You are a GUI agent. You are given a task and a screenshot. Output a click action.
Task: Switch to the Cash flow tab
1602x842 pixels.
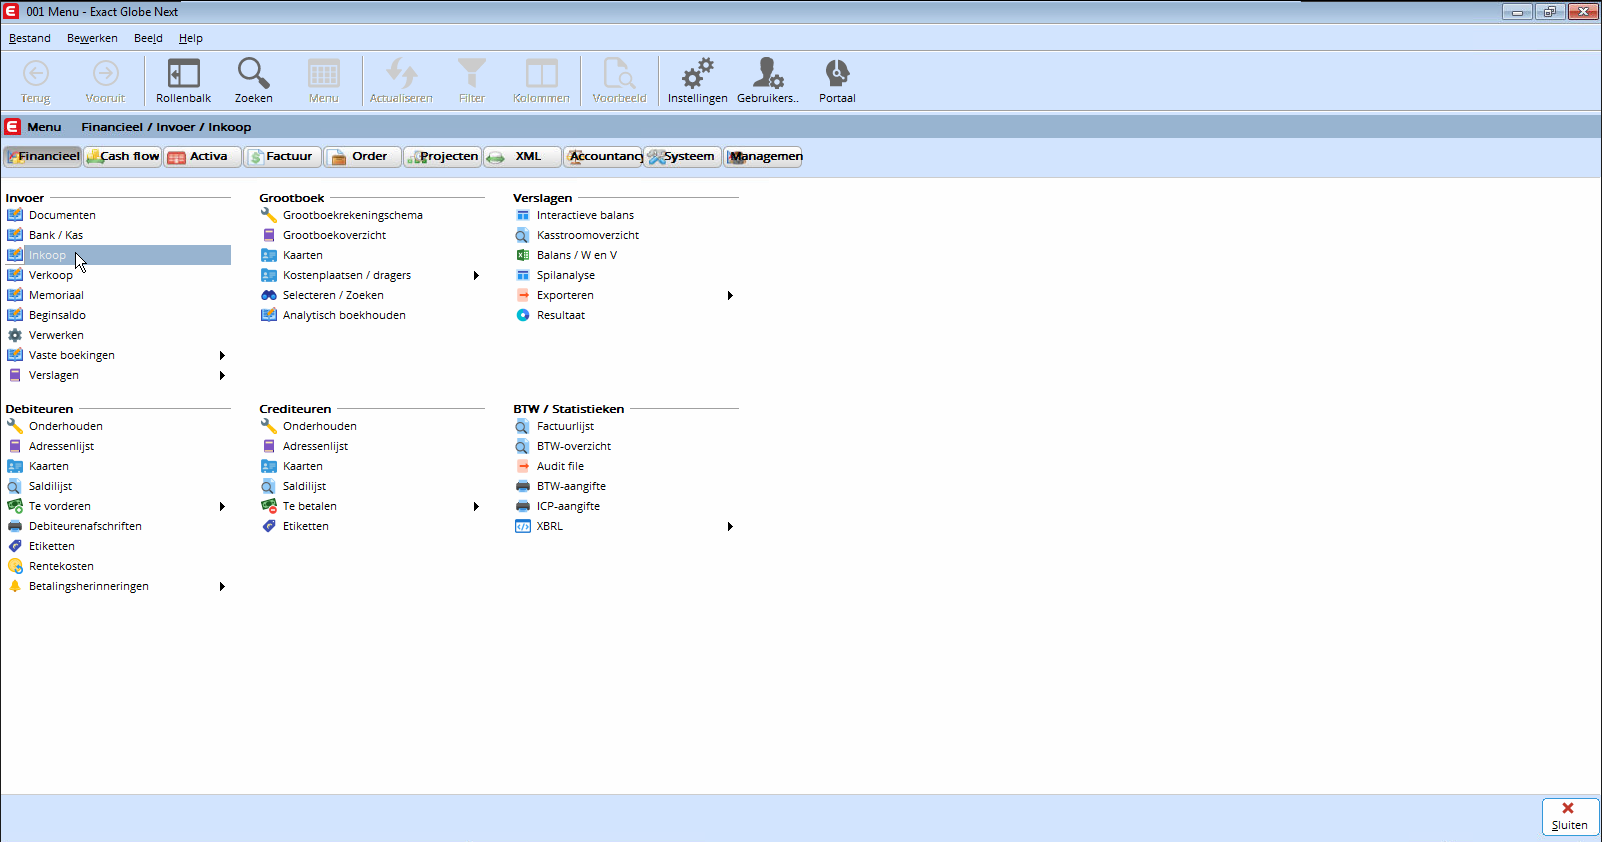click(122, 156)
